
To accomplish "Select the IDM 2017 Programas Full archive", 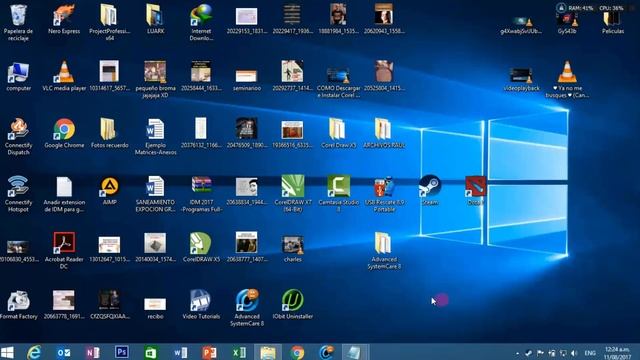I will coord(201,186).
